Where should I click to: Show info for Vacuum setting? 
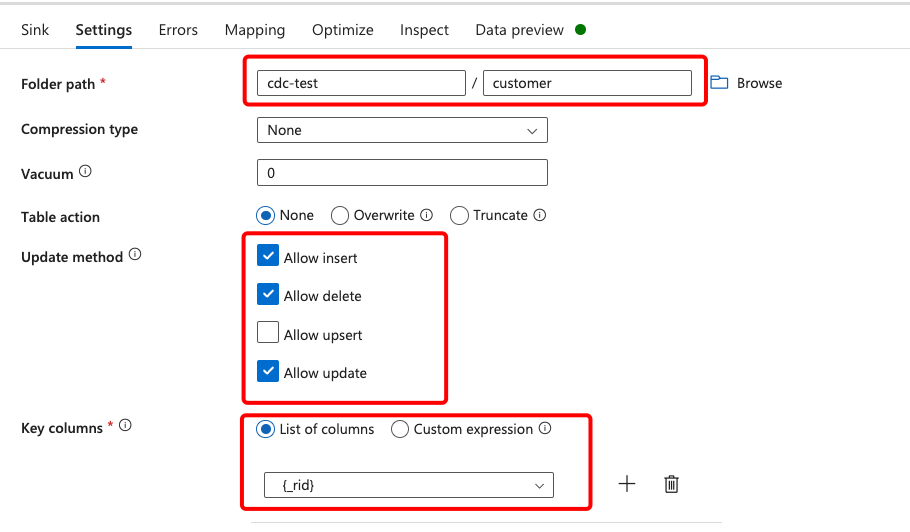[85, 171]
